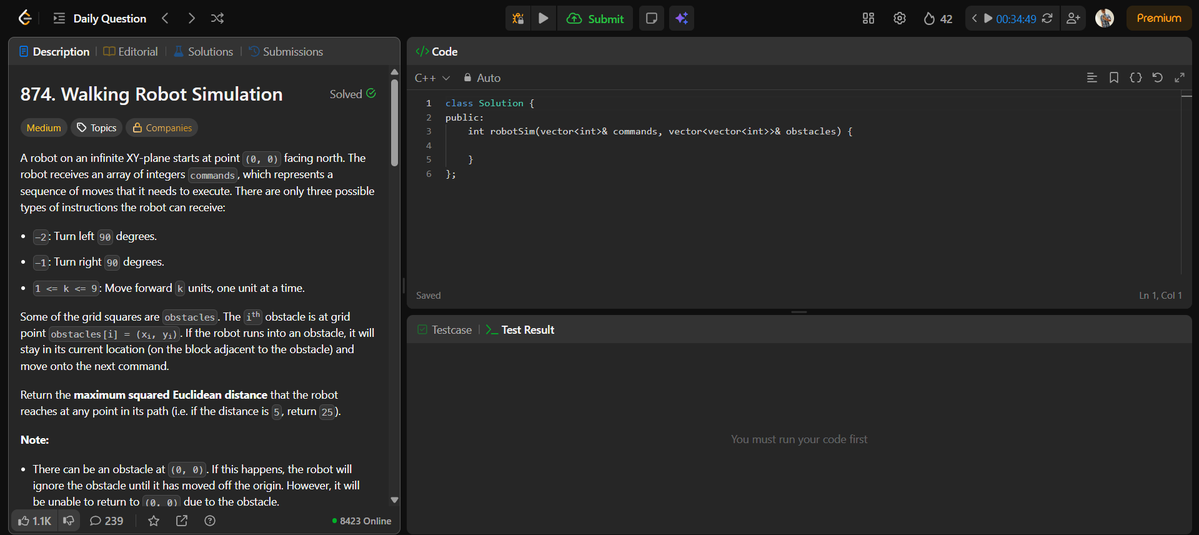The image size is (1199, 535).
Task: Click the curly braces icon
Action: [1136, 77]
